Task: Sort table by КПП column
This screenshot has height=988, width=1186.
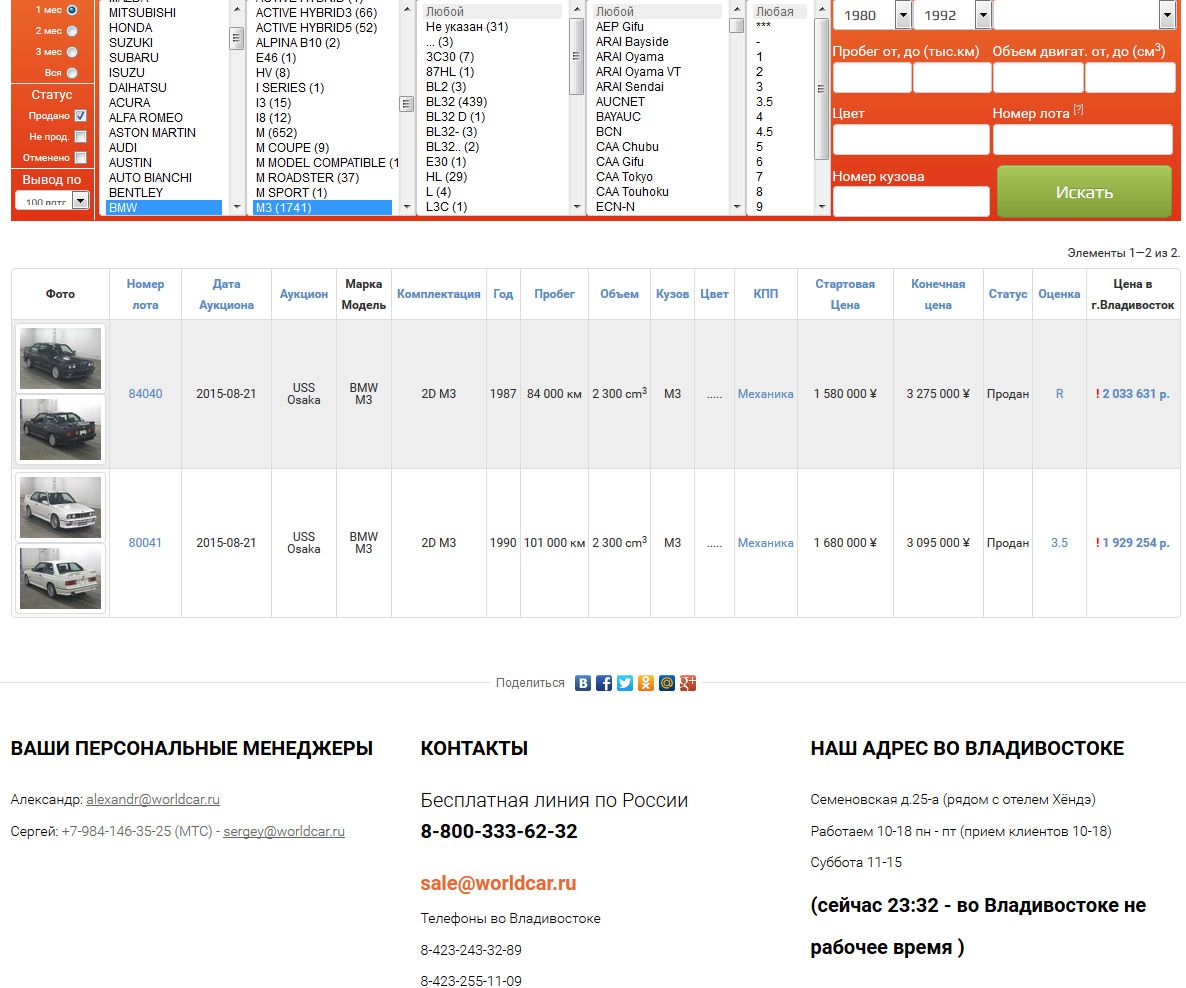Action: point(765,294)
